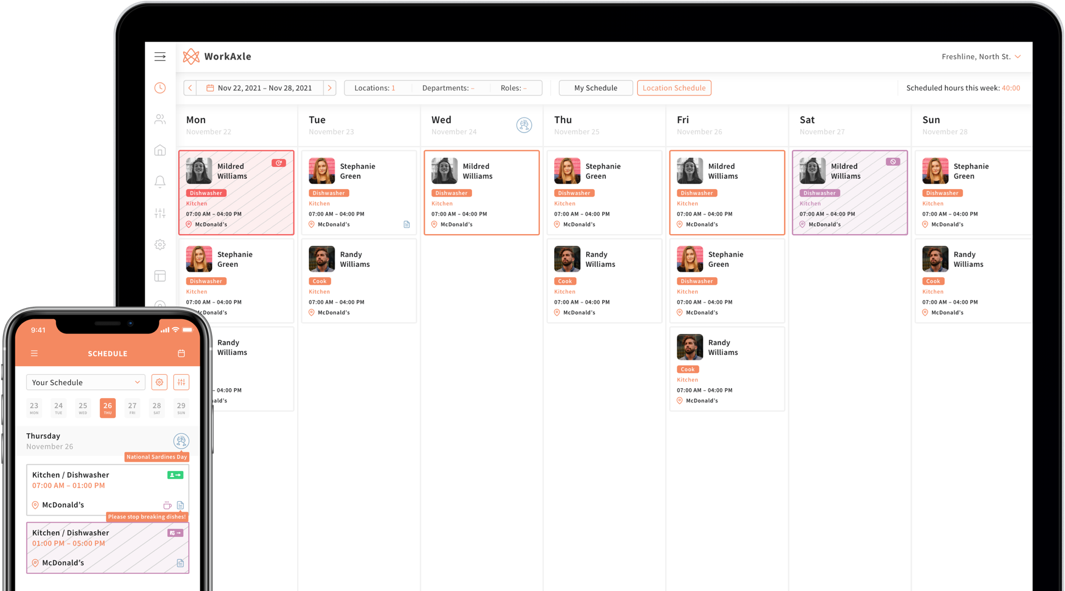
Task: Go to previous week with the left arrow
Action: [x=190, y=88]
